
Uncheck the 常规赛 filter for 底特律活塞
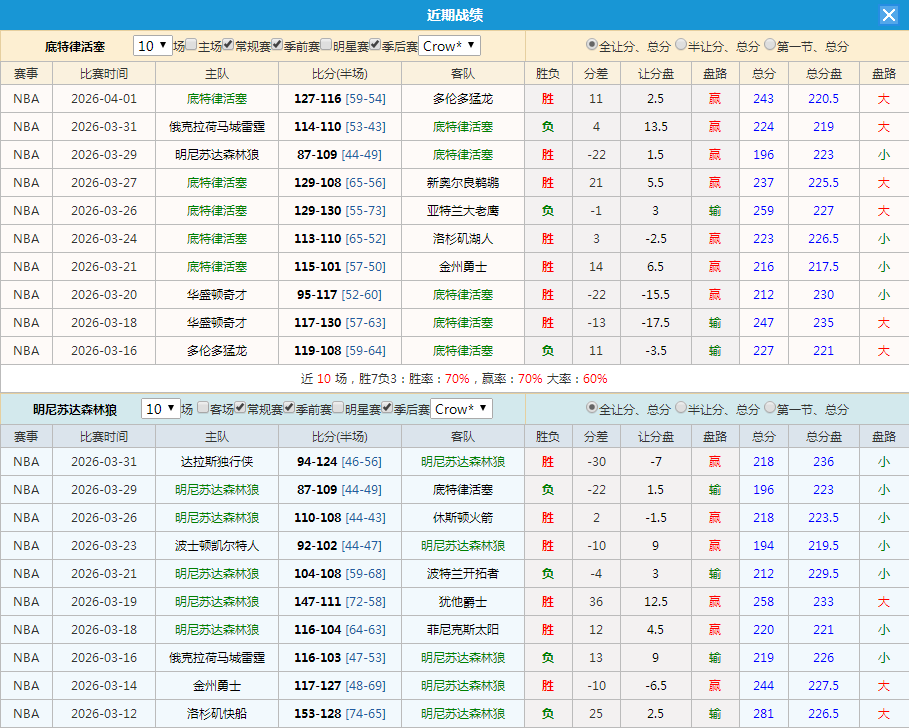point(228,45)
